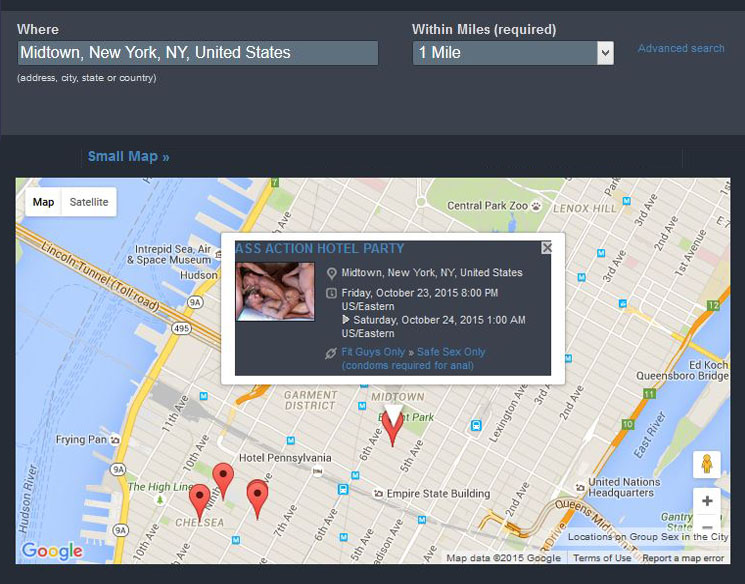Click into the Where location input field
Screen dimensions: 745x584
[197, 53]
